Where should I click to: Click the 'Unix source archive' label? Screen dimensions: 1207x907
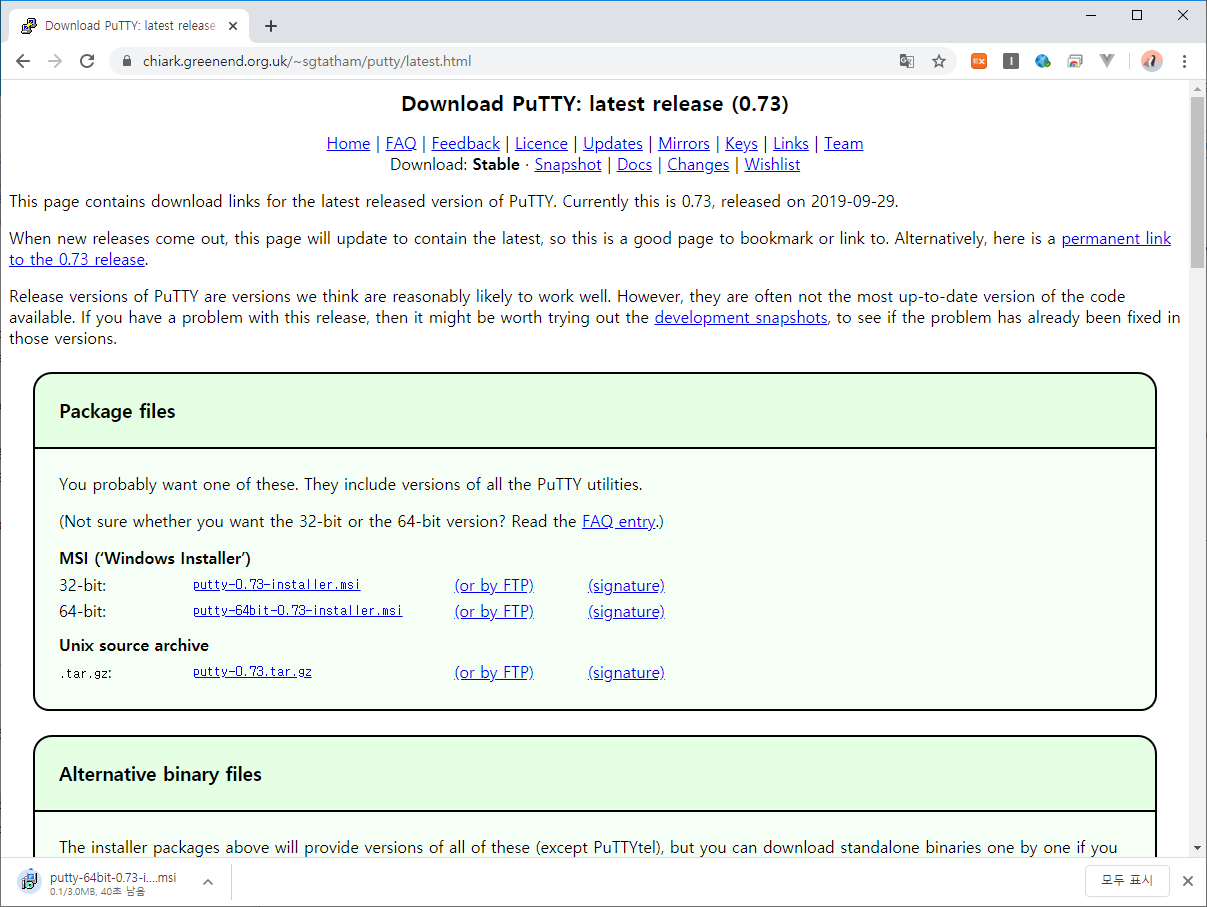pyautogui.click(x=134, y=646)
